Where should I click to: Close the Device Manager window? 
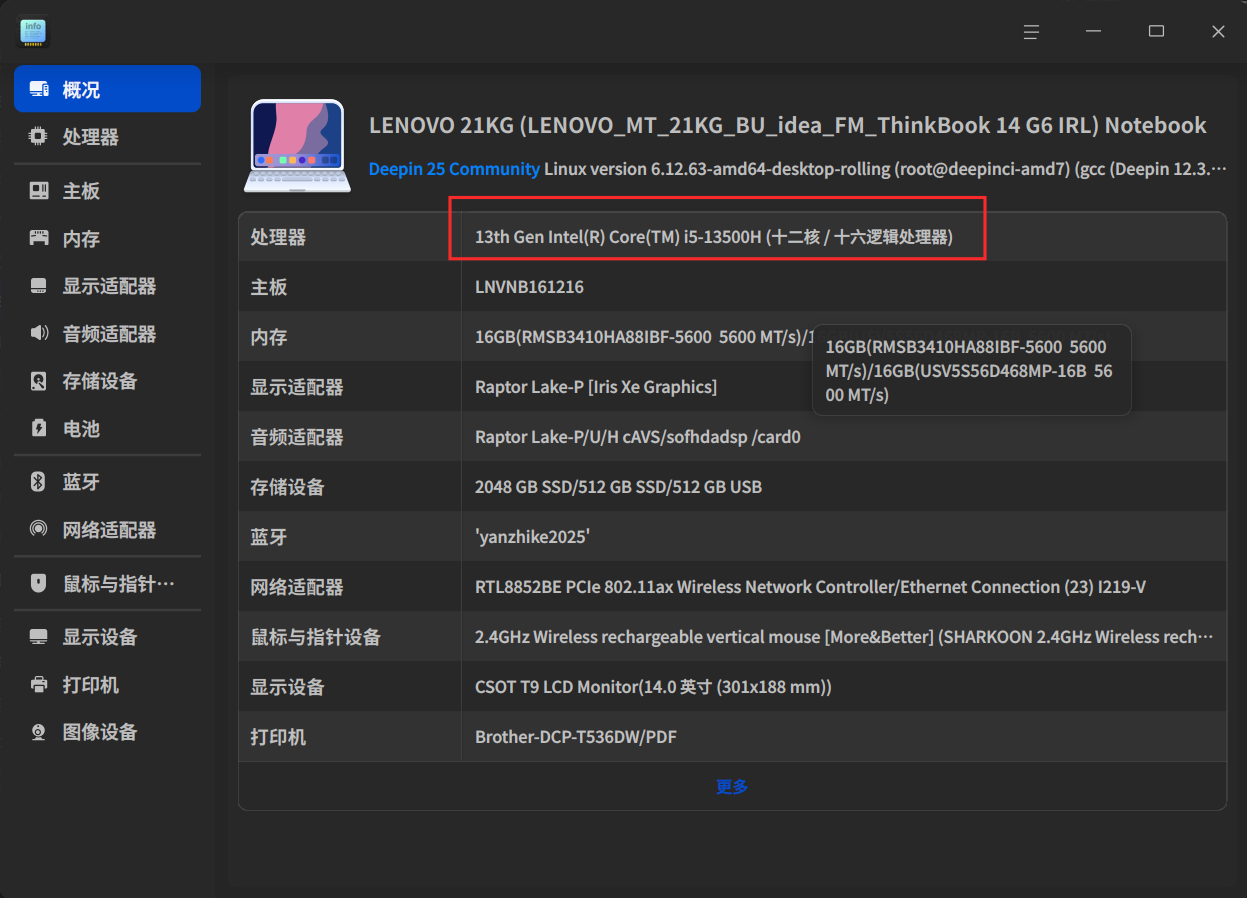1218,32
